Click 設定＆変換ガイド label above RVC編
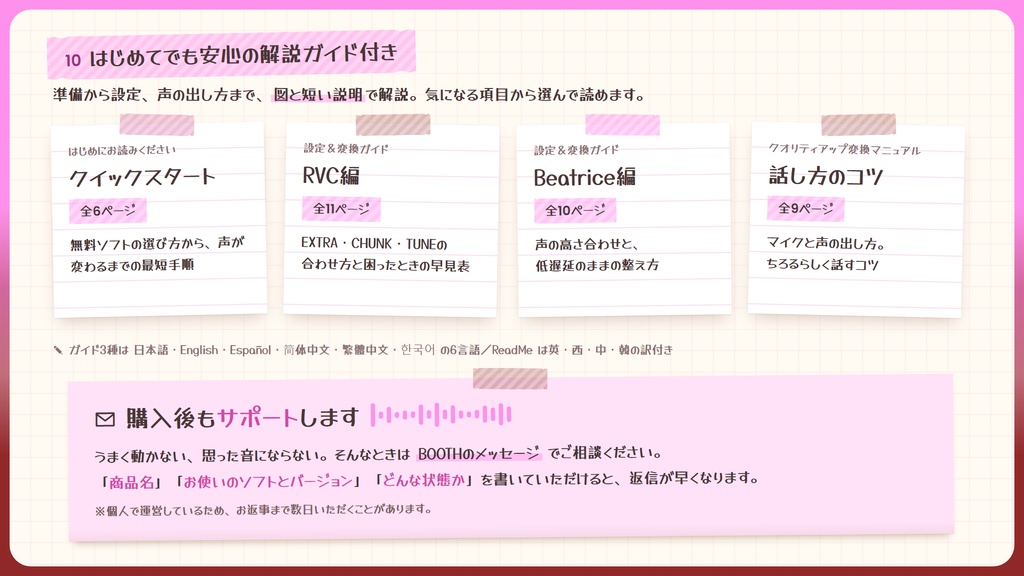Viewport: 1024px width, 576px height. 345,149
